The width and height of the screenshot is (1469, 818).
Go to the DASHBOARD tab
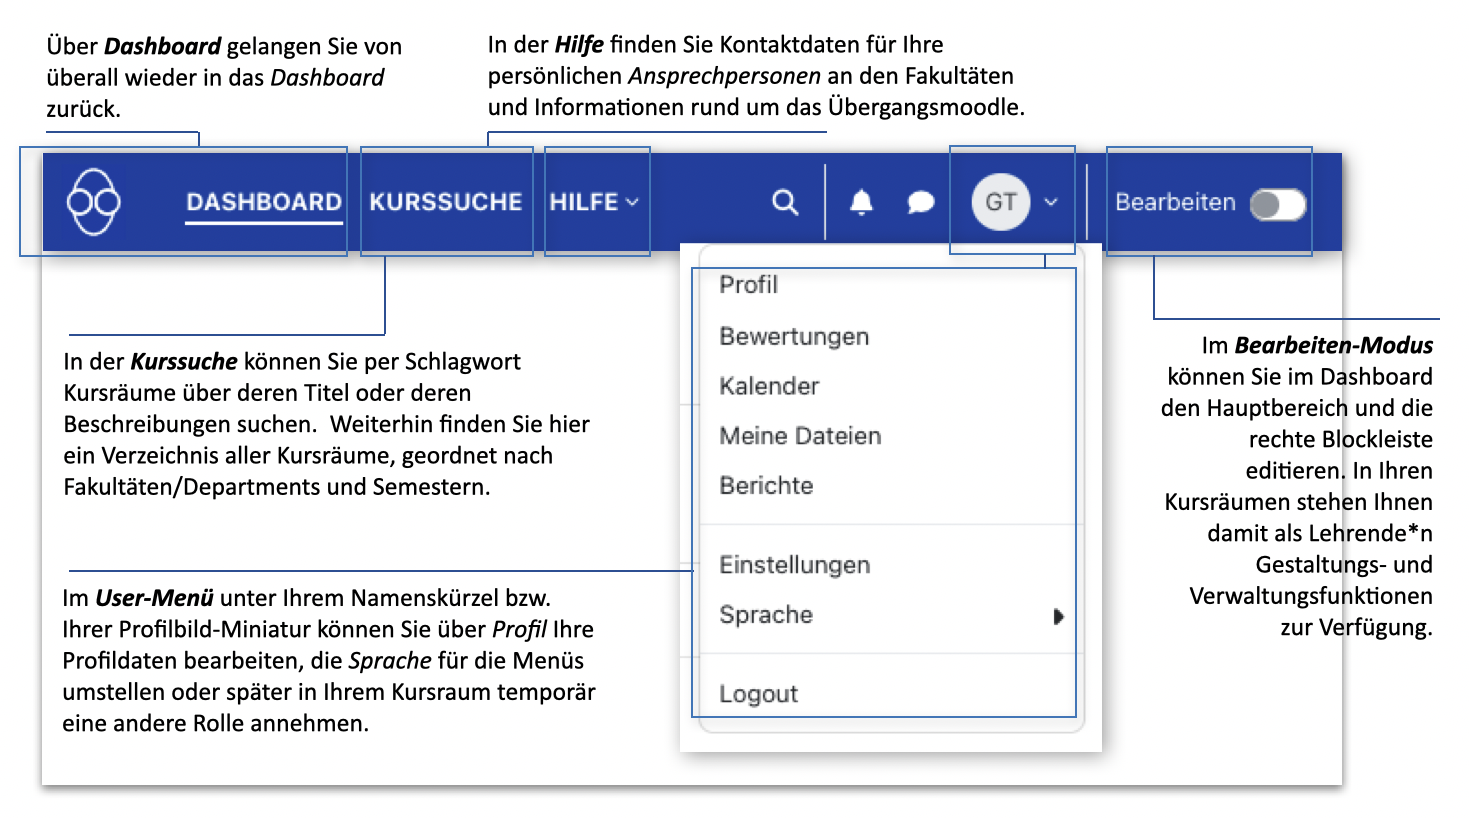(264, 202)
